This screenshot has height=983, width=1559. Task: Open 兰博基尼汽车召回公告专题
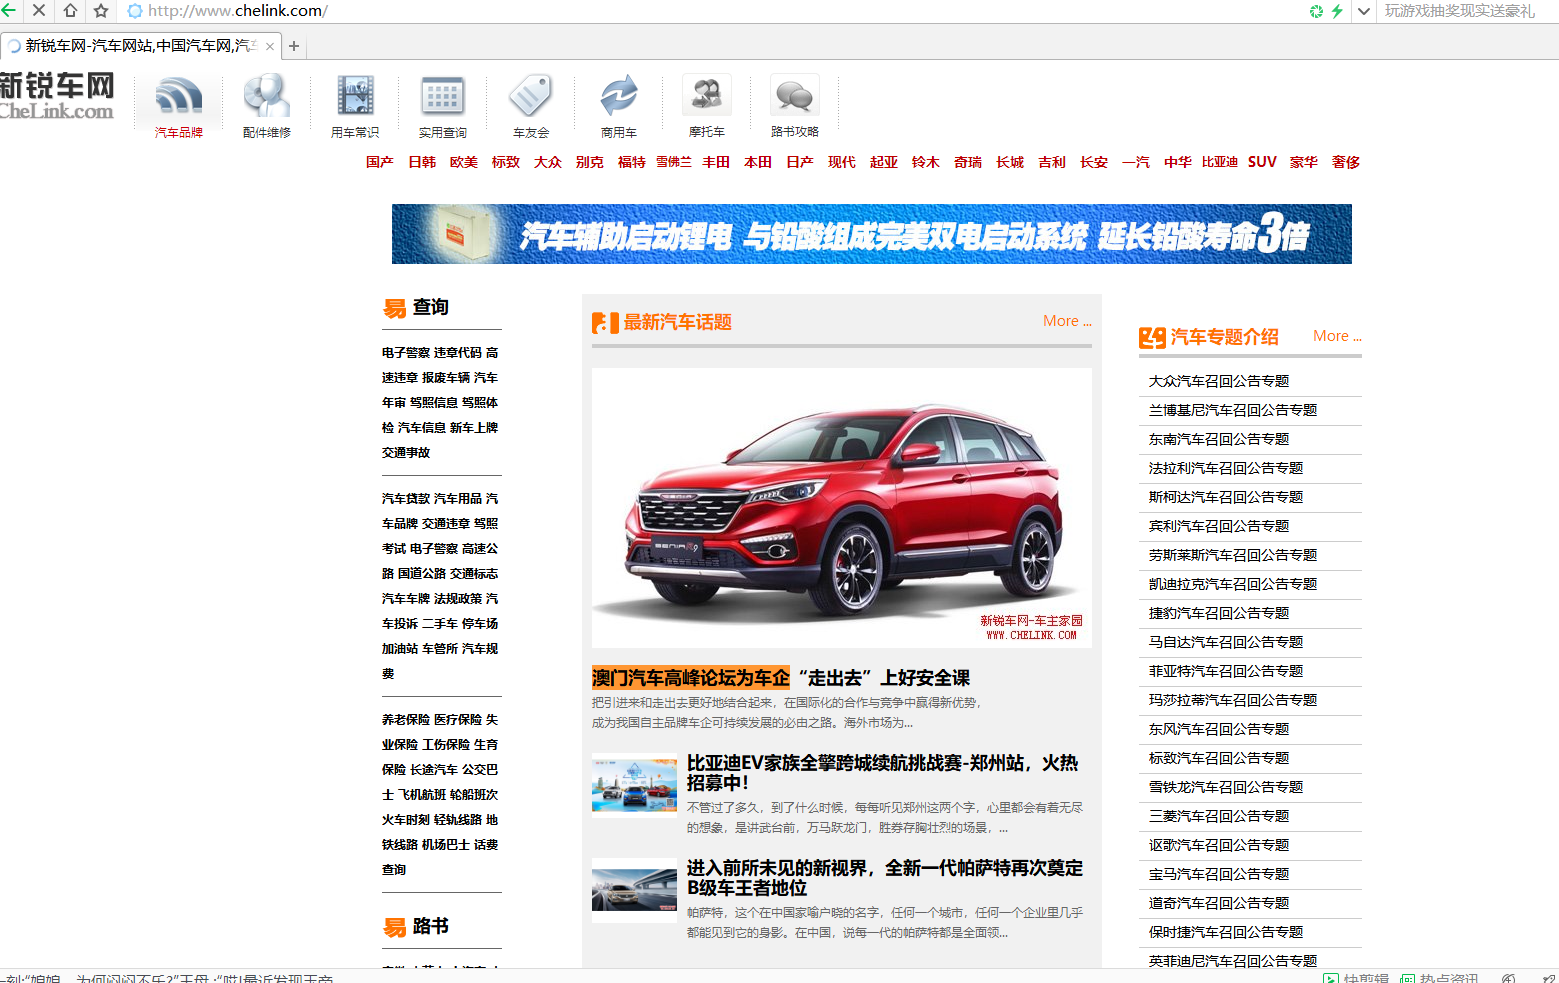[x=1233, y=410]
